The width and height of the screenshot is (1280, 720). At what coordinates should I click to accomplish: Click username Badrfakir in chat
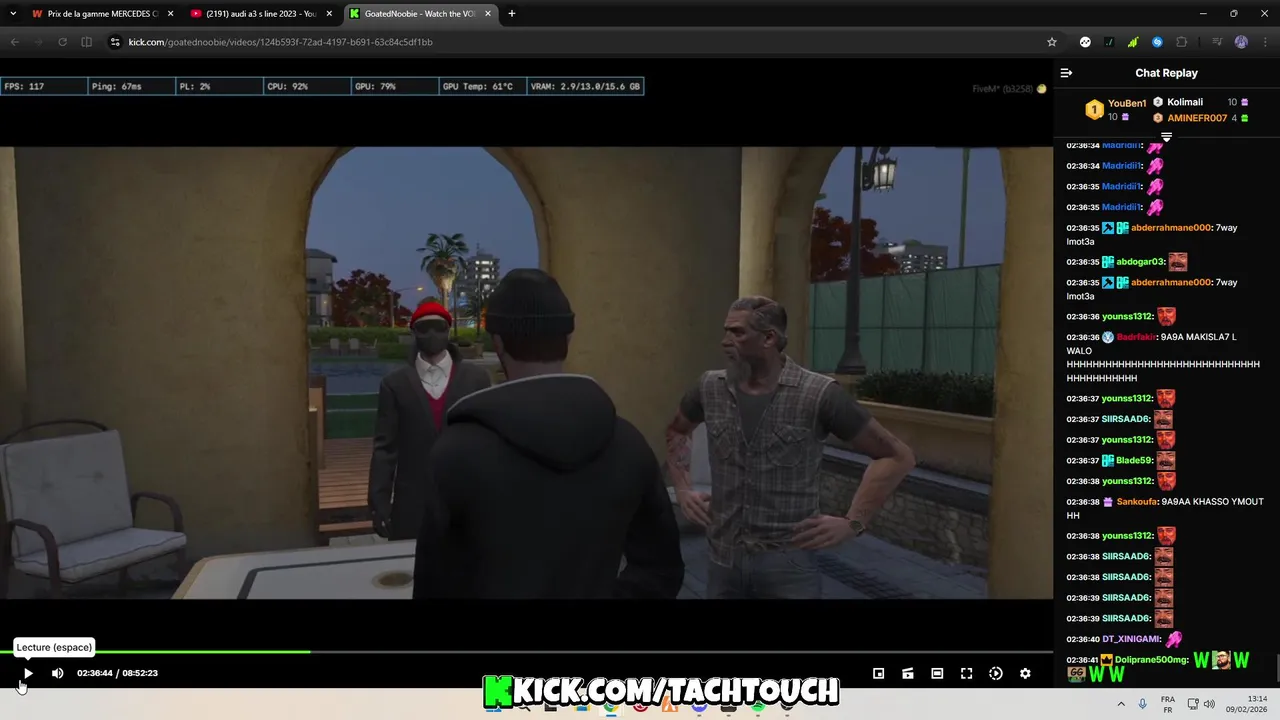point(1137,337)
